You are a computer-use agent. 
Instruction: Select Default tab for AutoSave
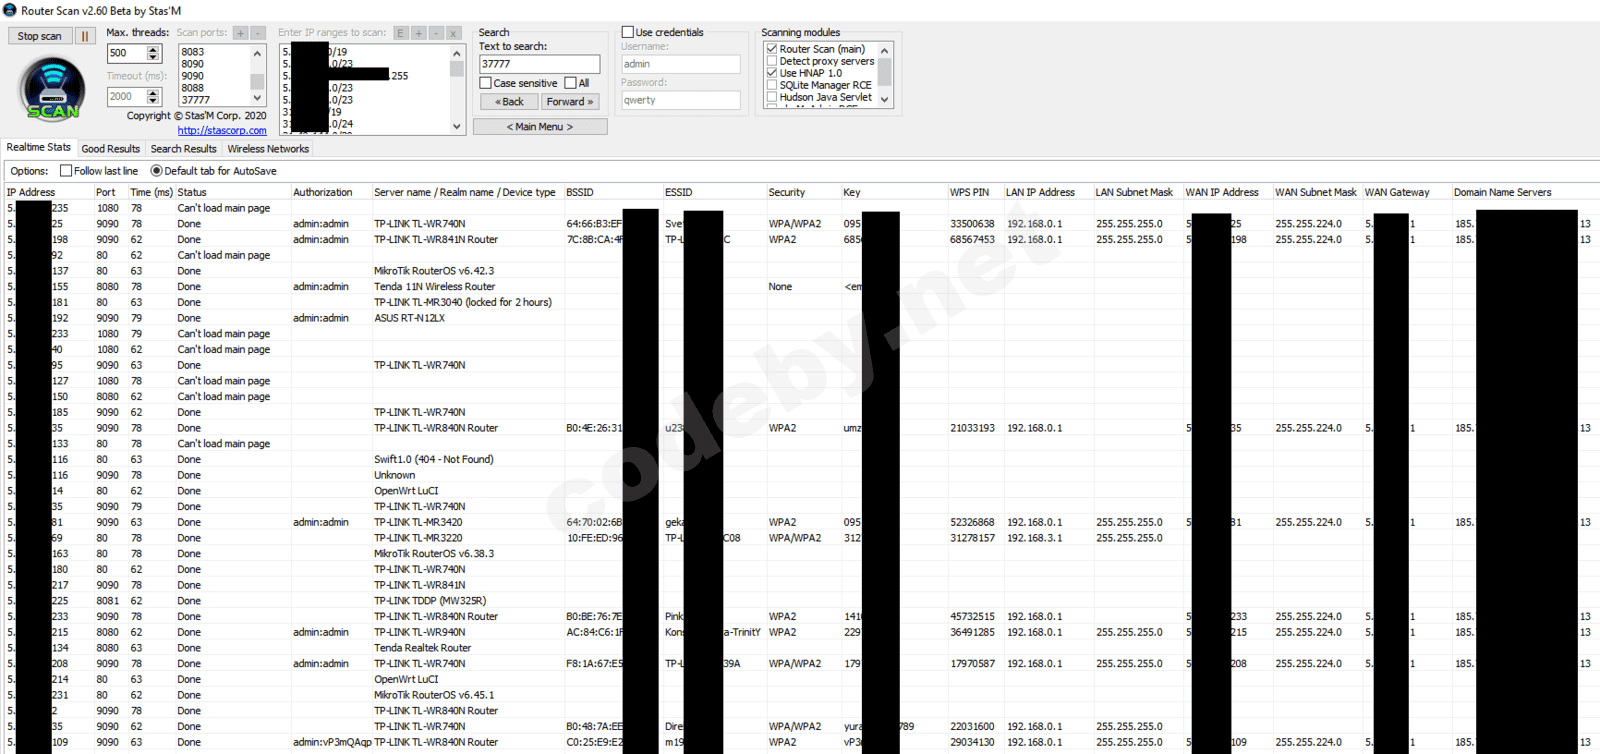tap(156, 171)
